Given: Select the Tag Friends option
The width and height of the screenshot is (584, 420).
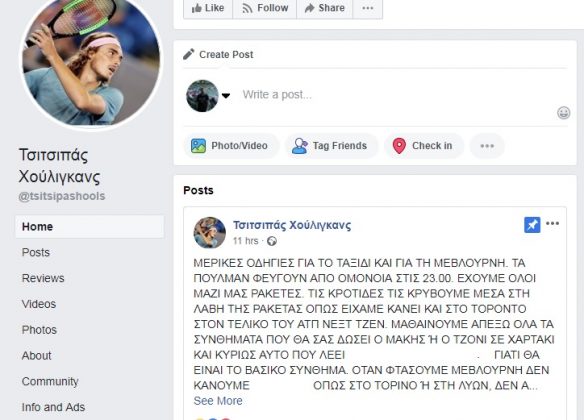Looking at the screenshot, I should click(331, 146).
